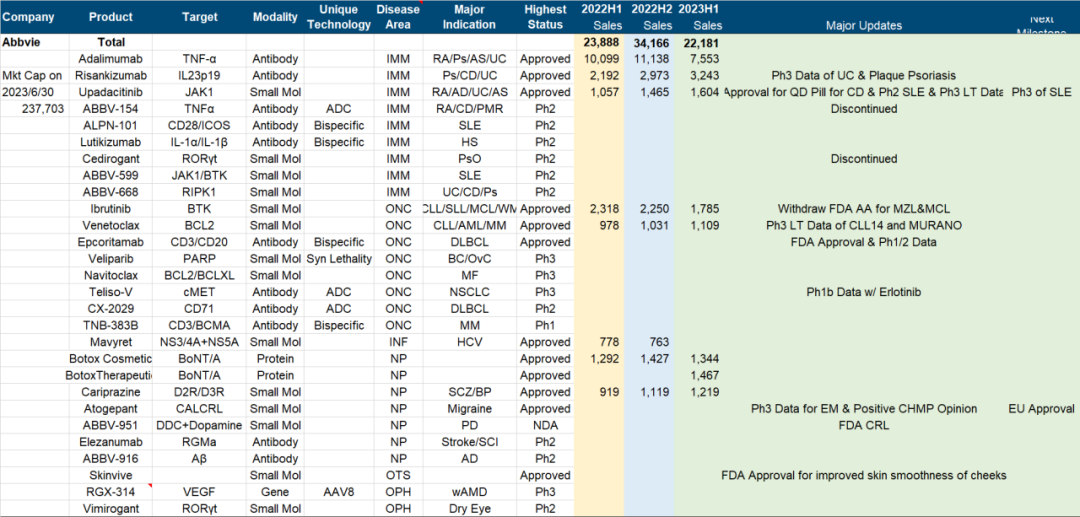The height and width of the screenshot is (517, 1080).
Task: Select the CX-2029 product cell
Action: click(111, 308)
